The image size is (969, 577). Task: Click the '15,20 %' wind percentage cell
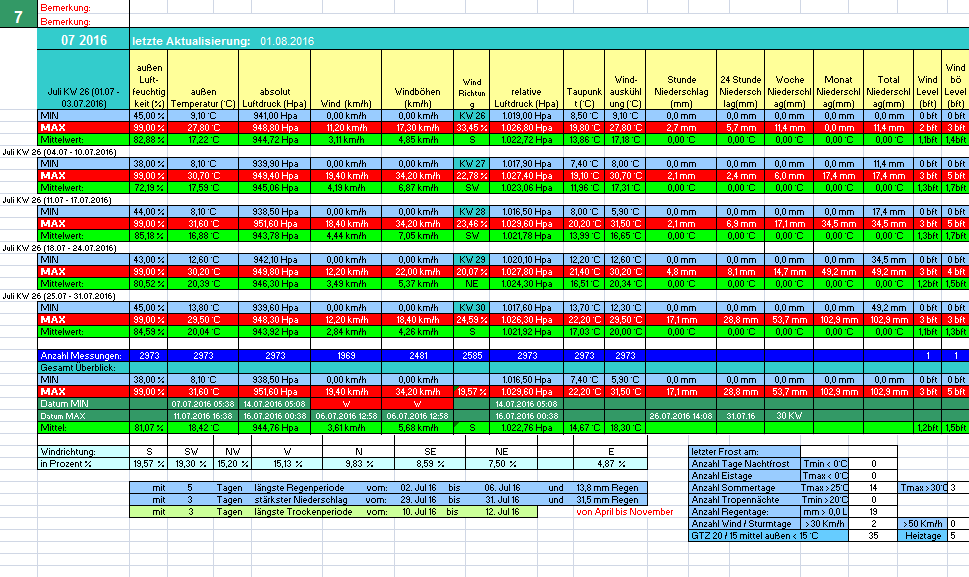click(232, 464)
